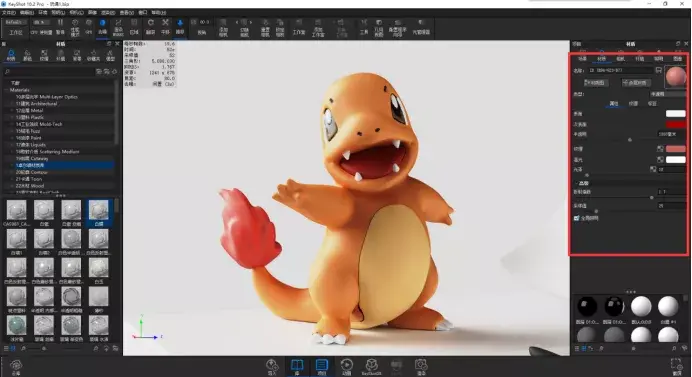Open the material Type dropdown
The height and width of the screenshot is (377, 692).
668,94
